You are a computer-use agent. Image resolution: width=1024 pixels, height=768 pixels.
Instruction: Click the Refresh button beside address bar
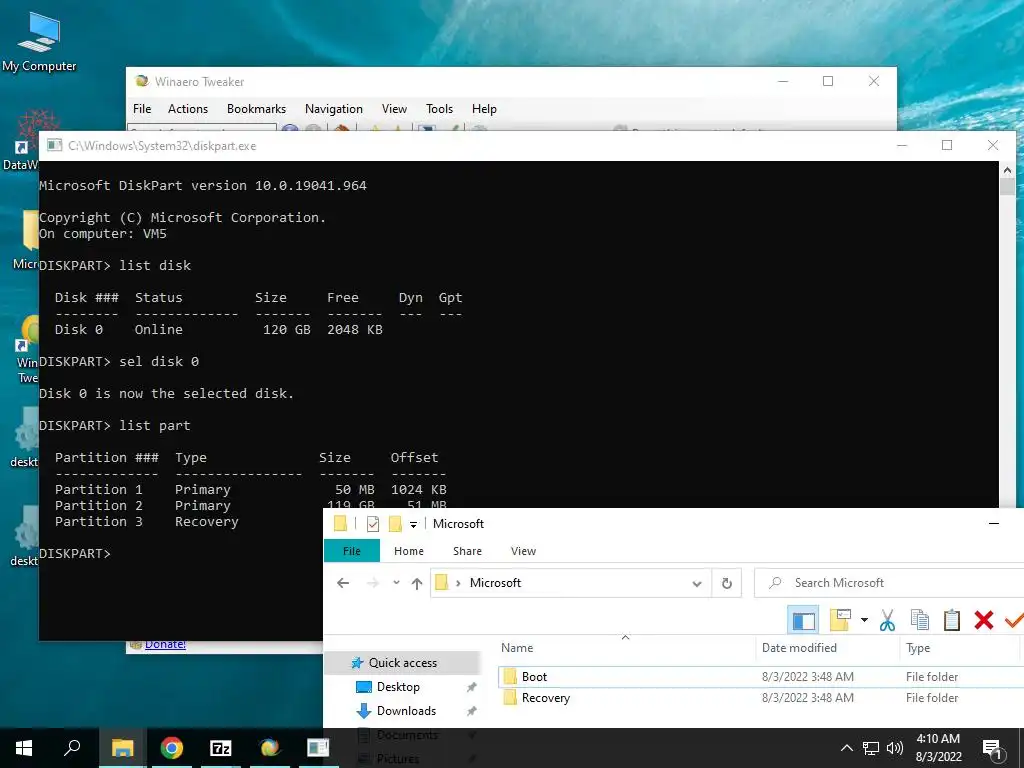coord(726,583)
